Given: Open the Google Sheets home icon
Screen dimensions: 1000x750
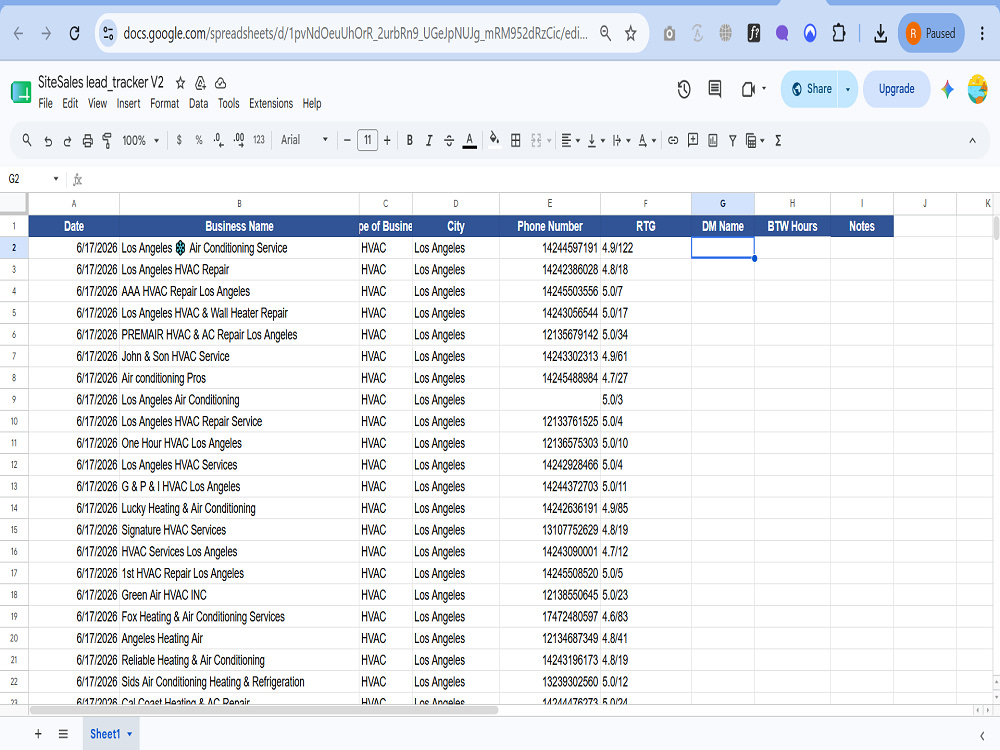Looking at the screenshot, I should click(x=21, y=92).
